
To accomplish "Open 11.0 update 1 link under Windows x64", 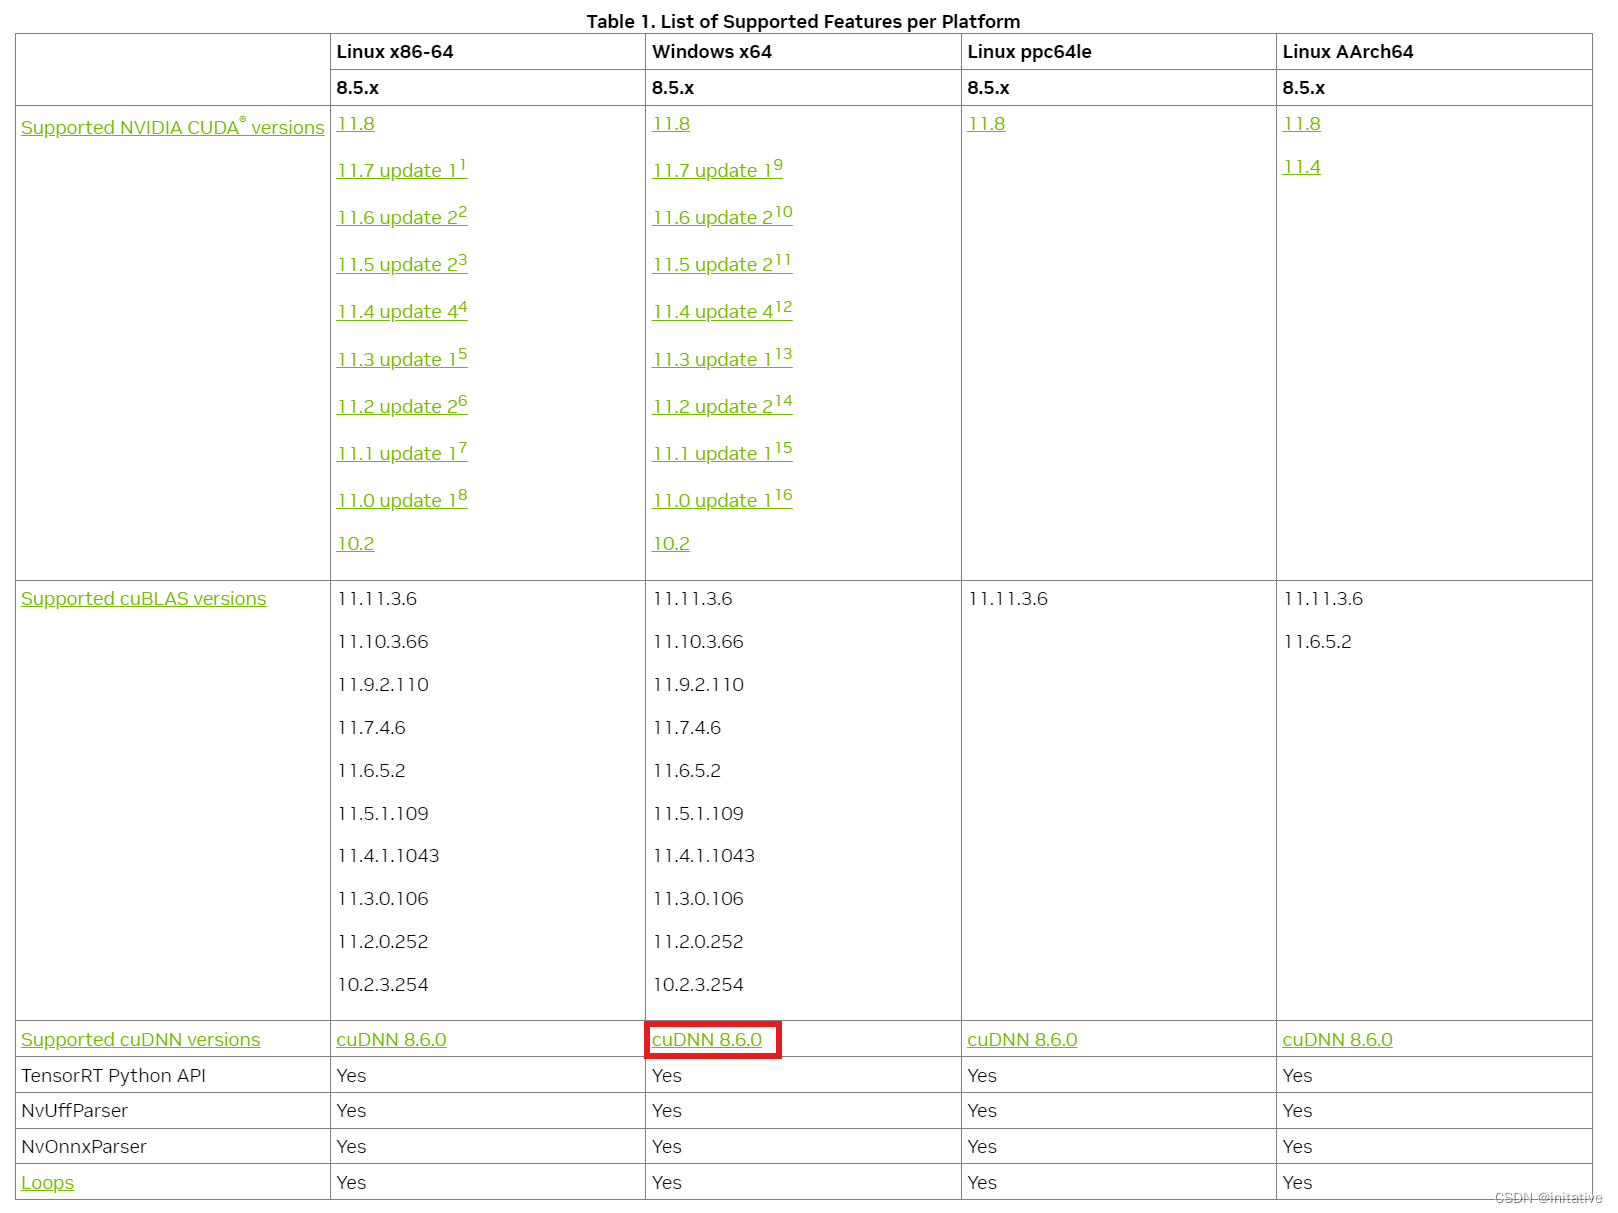I will [722, 499].
